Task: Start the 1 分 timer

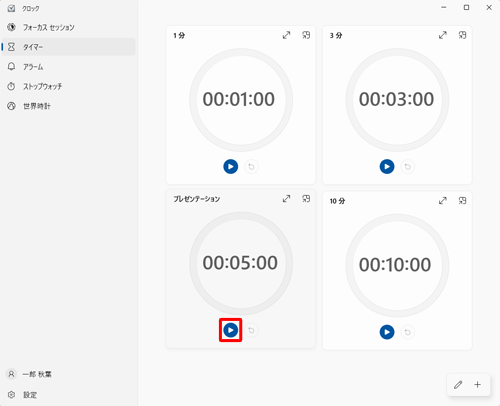Action: (230, 166)
